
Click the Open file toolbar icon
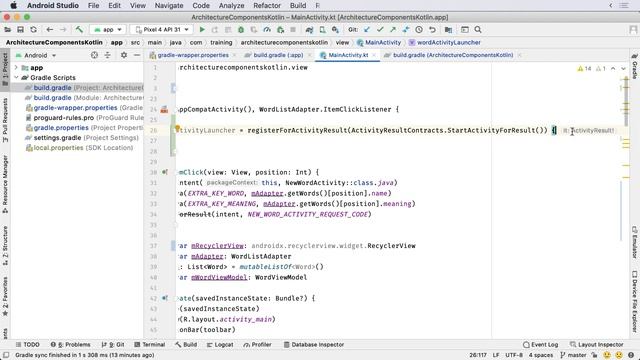pos(7,30)
